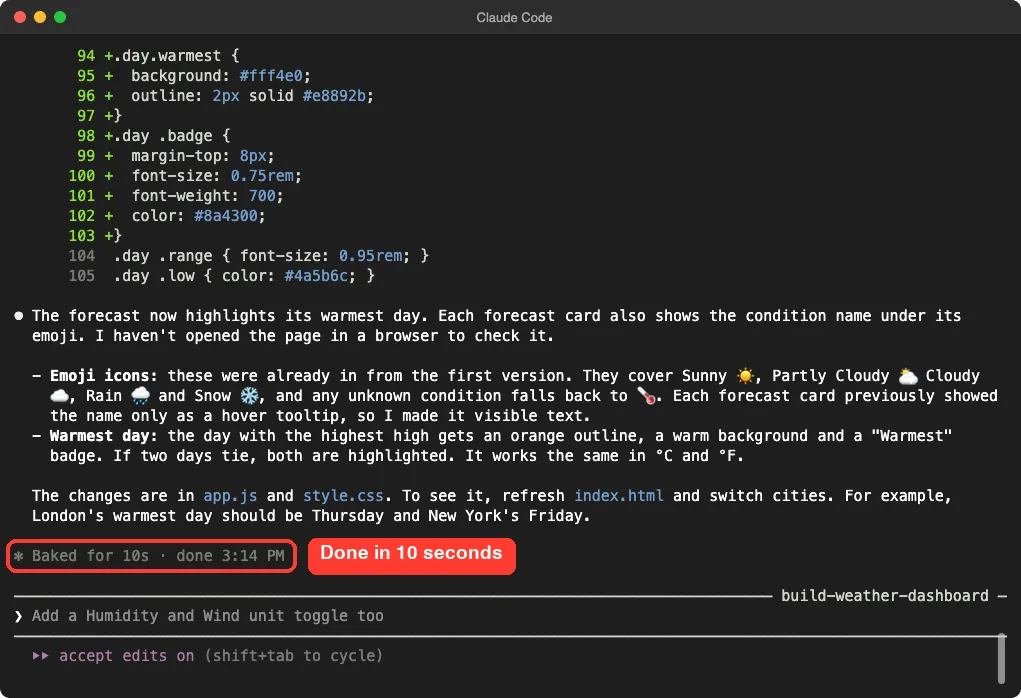Open the app.js file link
Viewport: 1021px width, 698px height.
pos(231,496)
